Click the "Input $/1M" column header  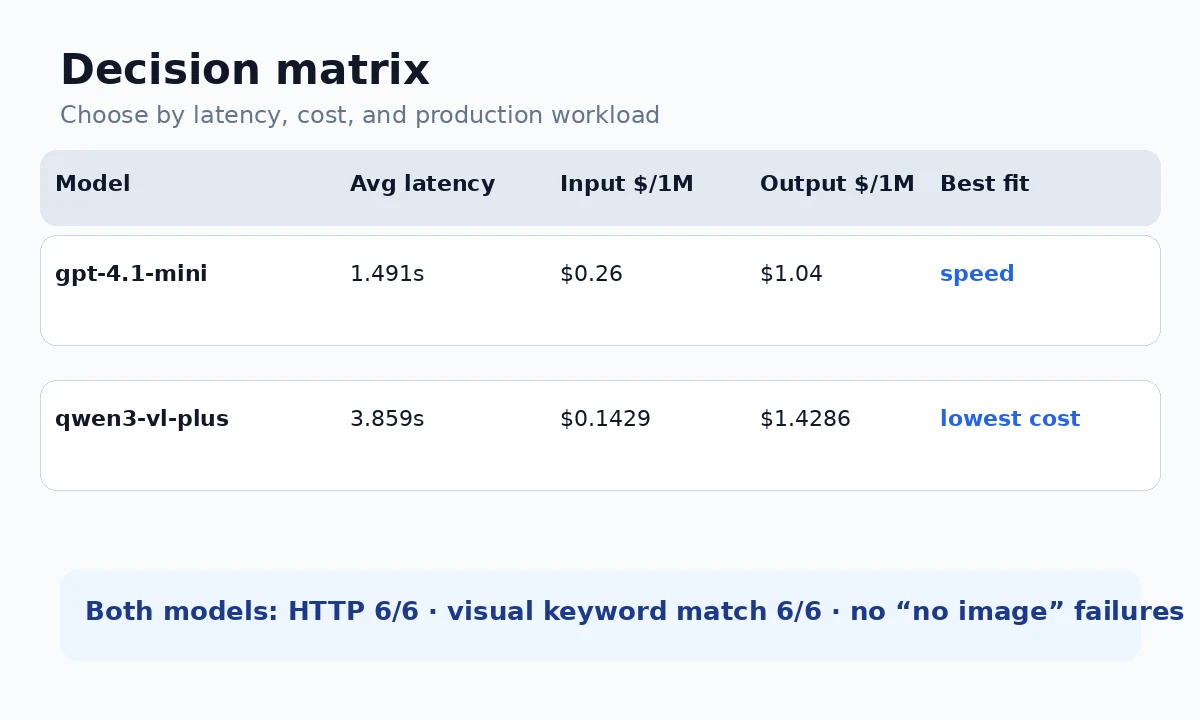pyautogui.click(x=626, y=184)
